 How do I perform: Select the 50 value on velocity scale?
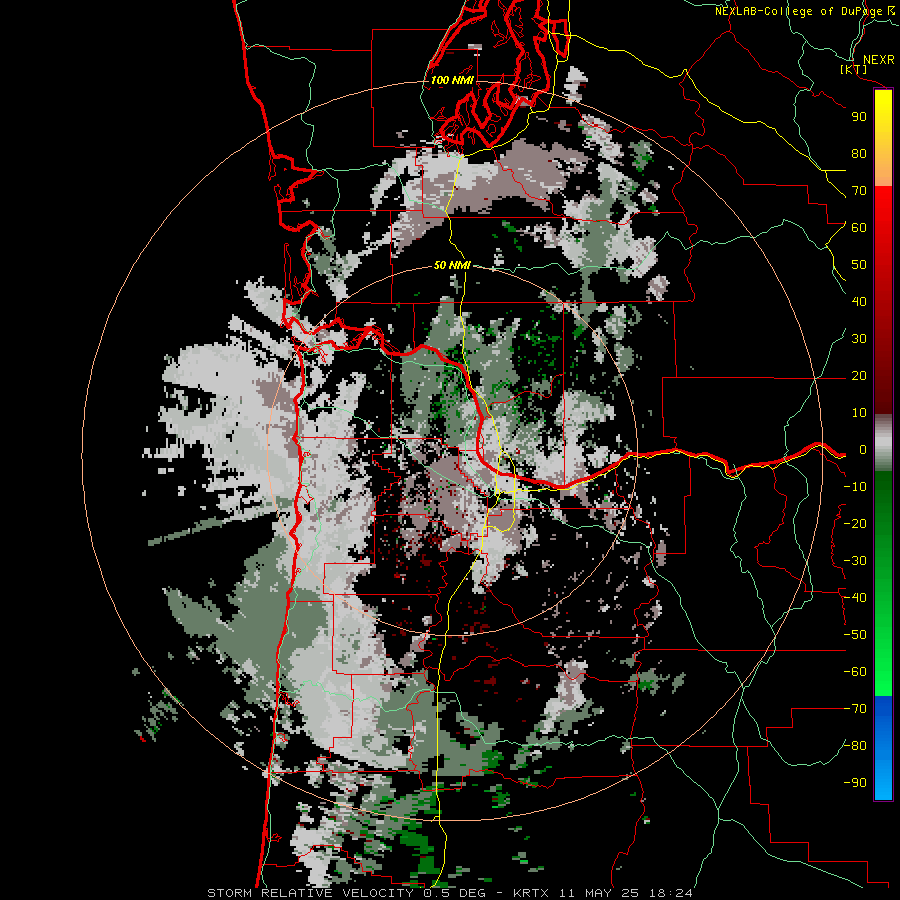[x=859, y=265]
